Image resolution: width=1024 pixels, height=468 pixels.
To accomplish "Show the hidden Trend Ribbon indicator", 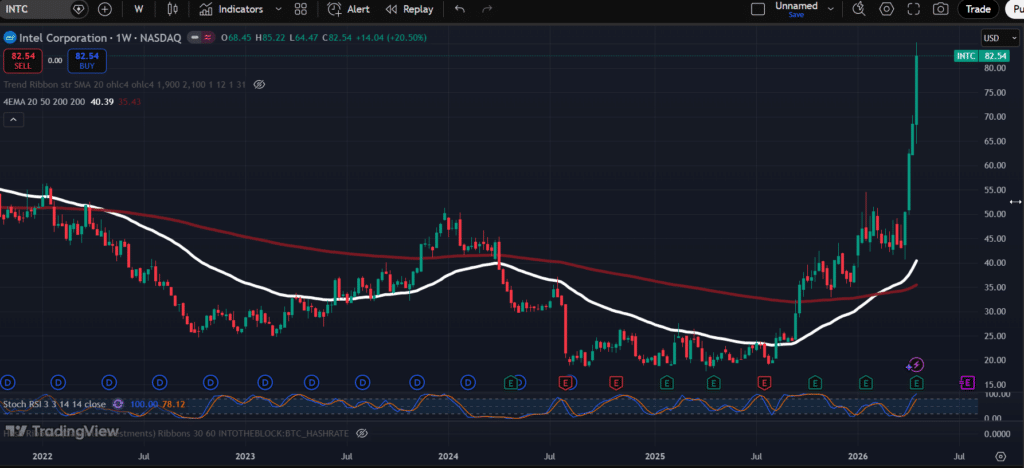I will (x=259, y=85).
